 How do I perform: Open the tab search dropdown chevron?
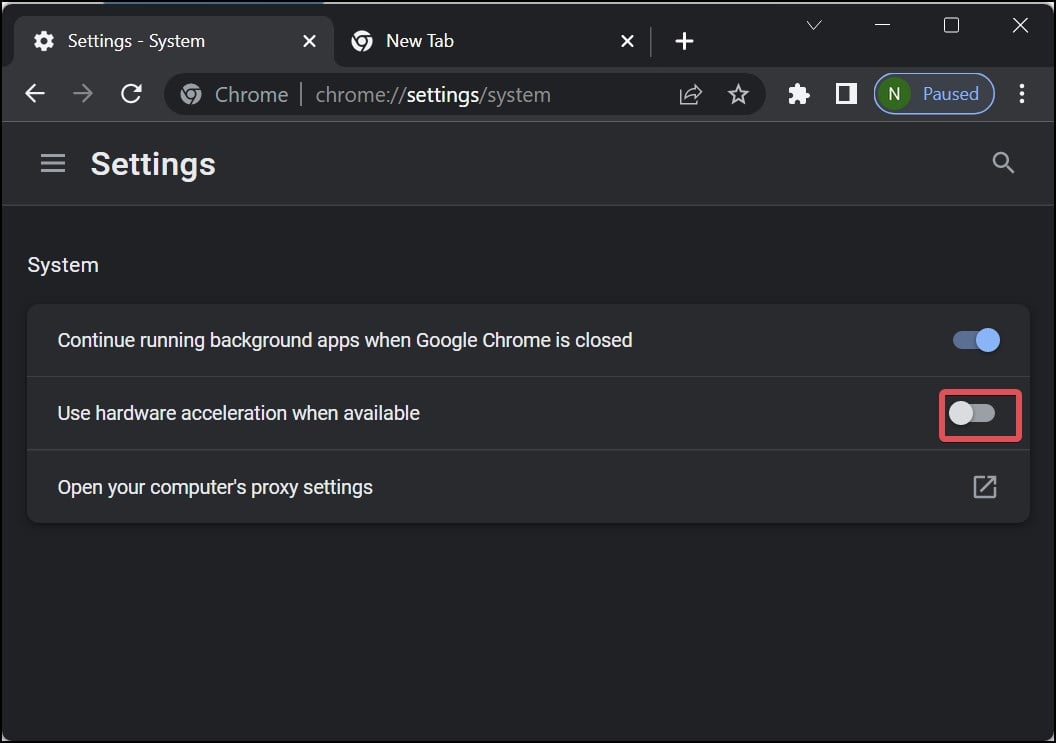click(x=814, y=26)
